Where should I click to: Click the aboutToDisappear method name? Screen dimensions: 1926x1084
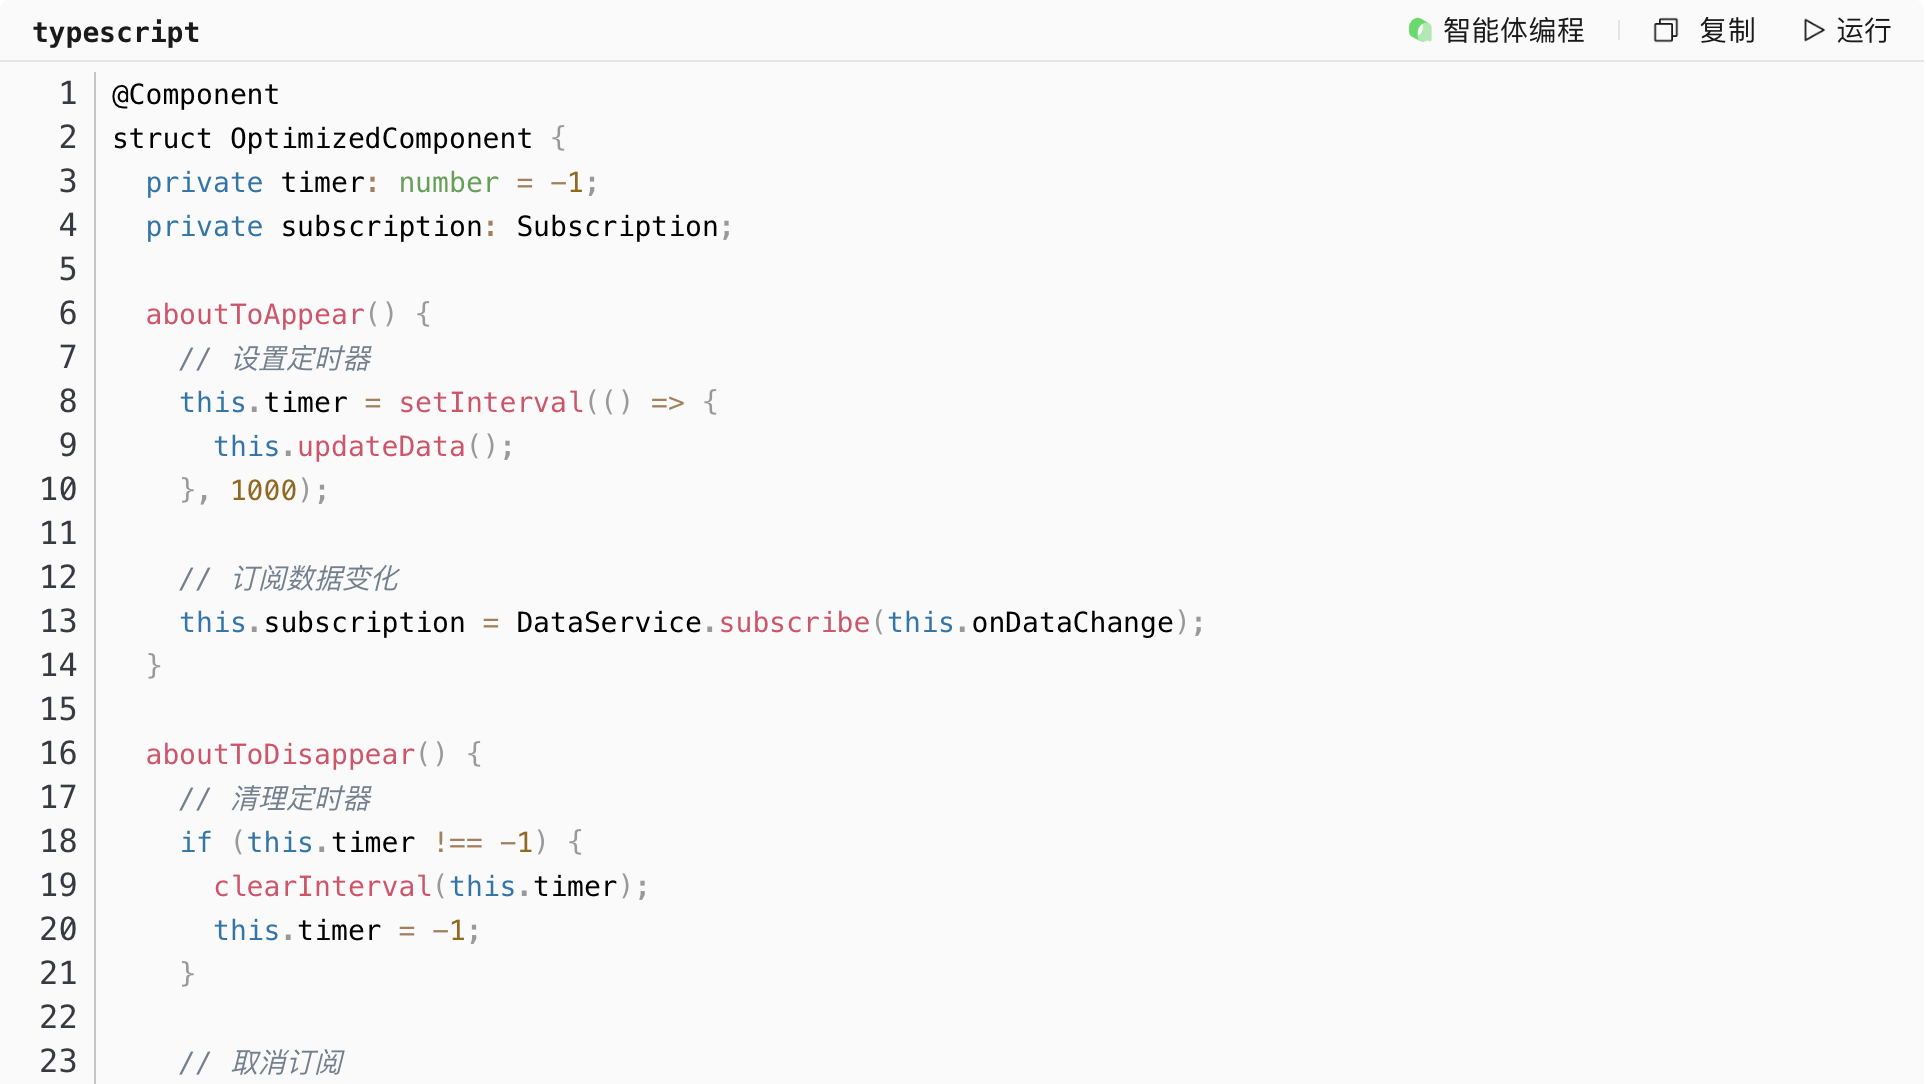click(x=280, y=754)
